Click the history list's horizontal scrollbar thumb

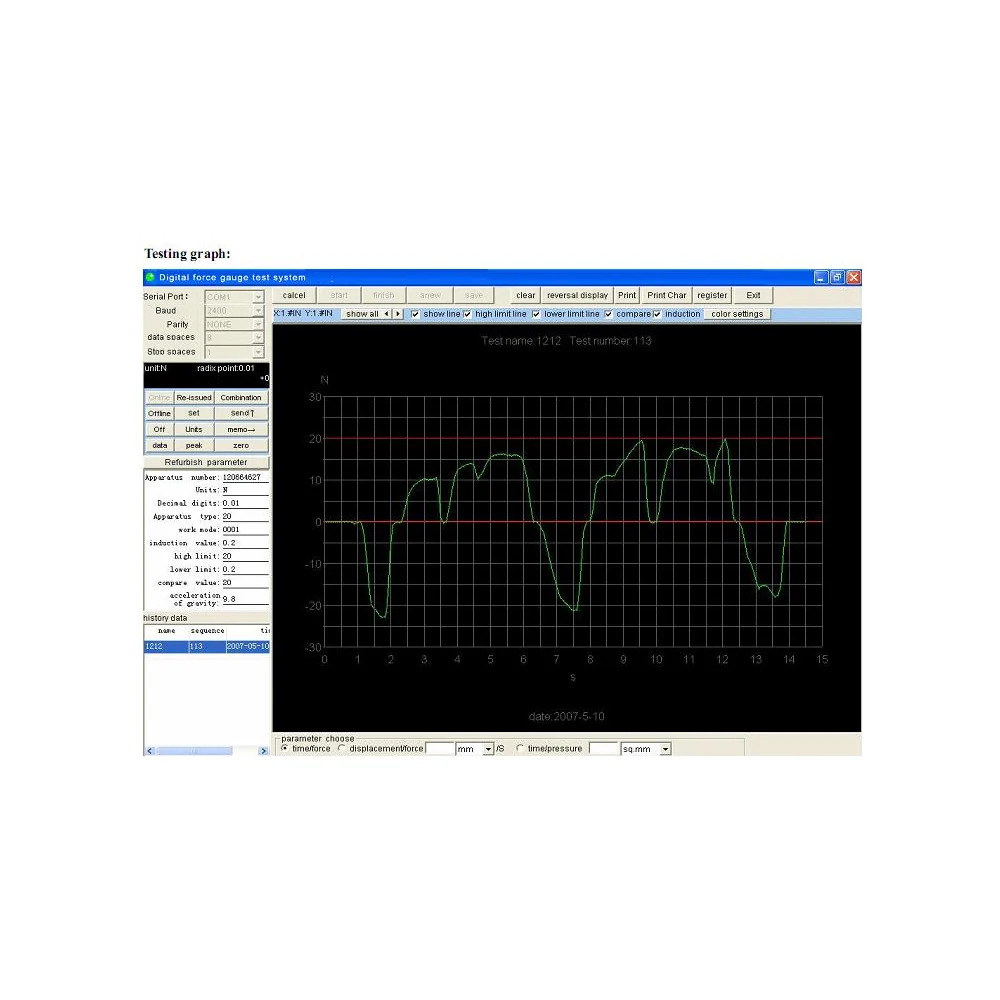[x=194, y=751]
